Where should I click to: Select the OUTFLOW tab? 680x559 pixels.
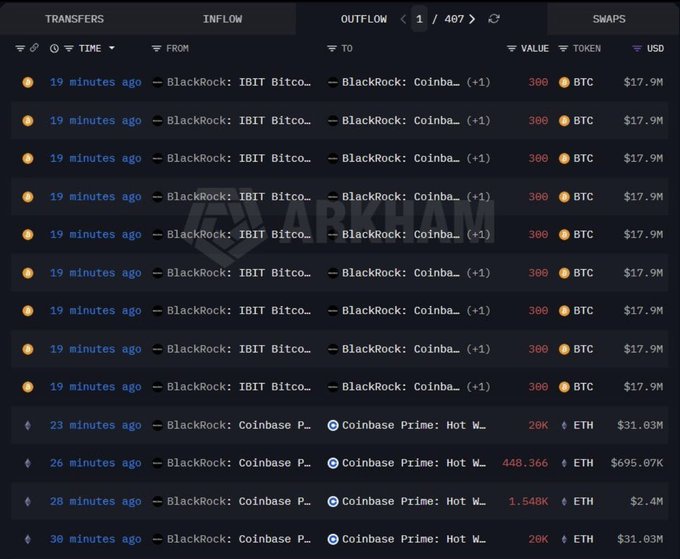363,19
